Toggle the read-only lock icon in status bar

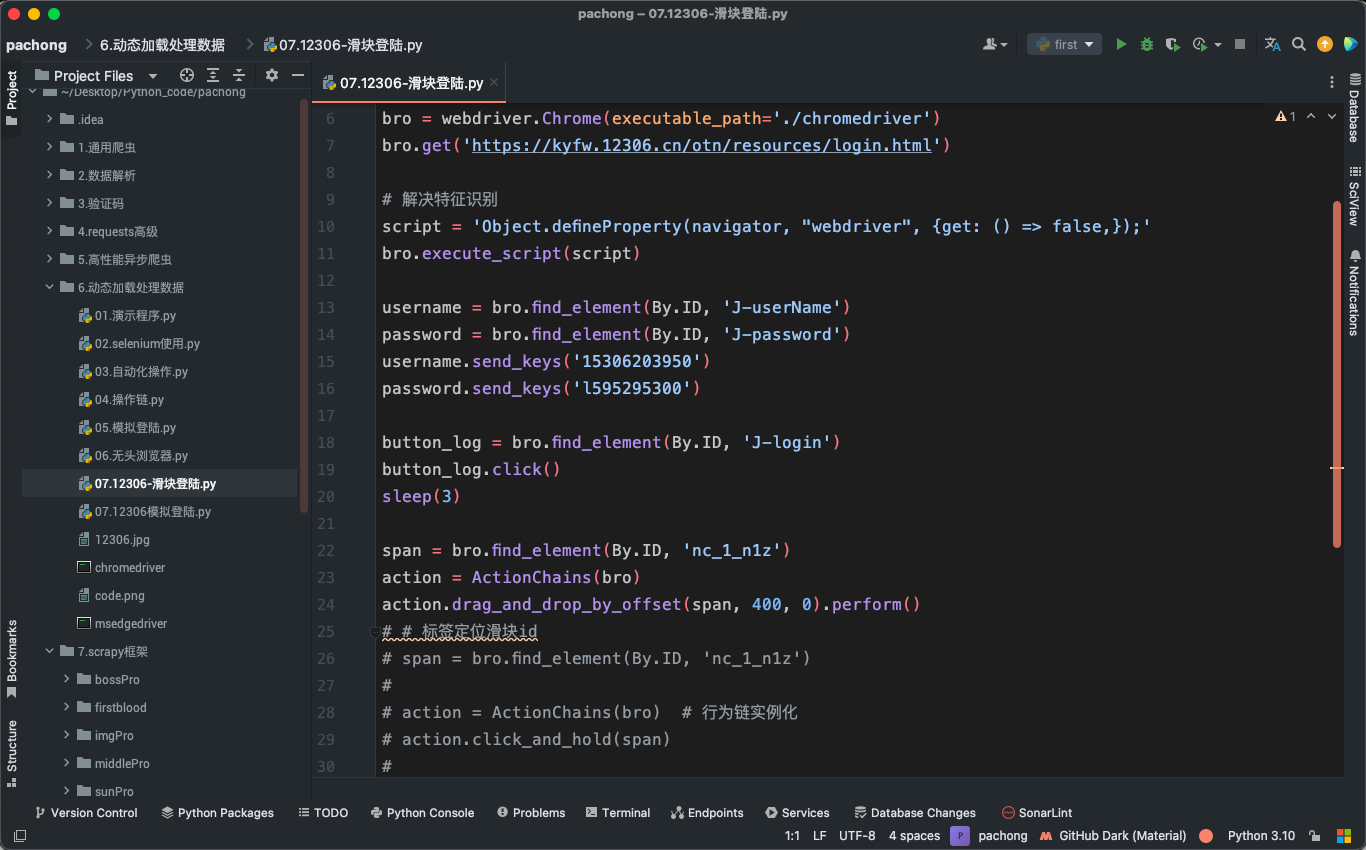(x=1314, y=836)
